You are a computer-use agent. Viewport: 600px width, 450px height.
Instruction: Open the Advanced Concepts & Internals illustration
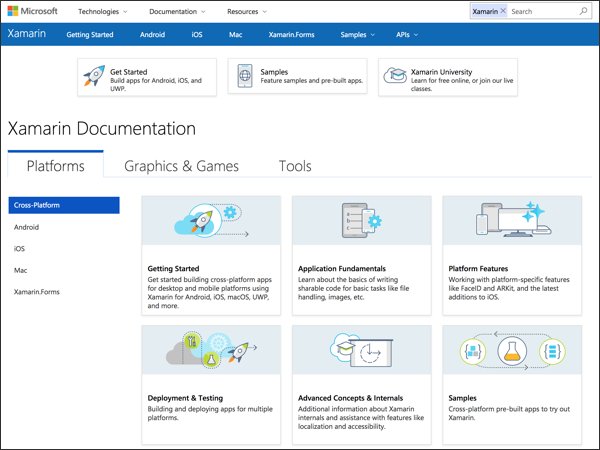click(x=362, y=350)
